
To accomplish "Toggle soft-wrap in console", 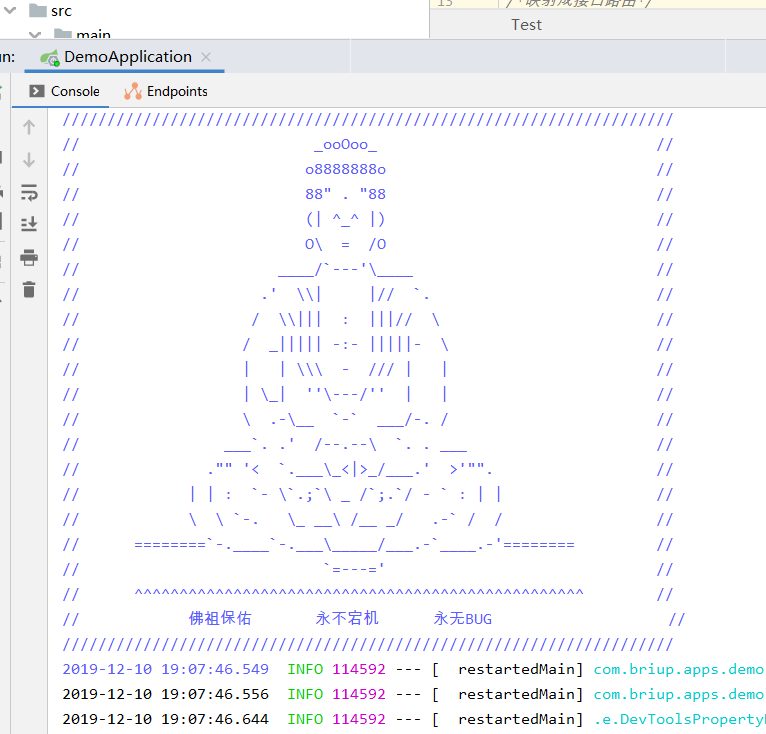I will point(29,193).
